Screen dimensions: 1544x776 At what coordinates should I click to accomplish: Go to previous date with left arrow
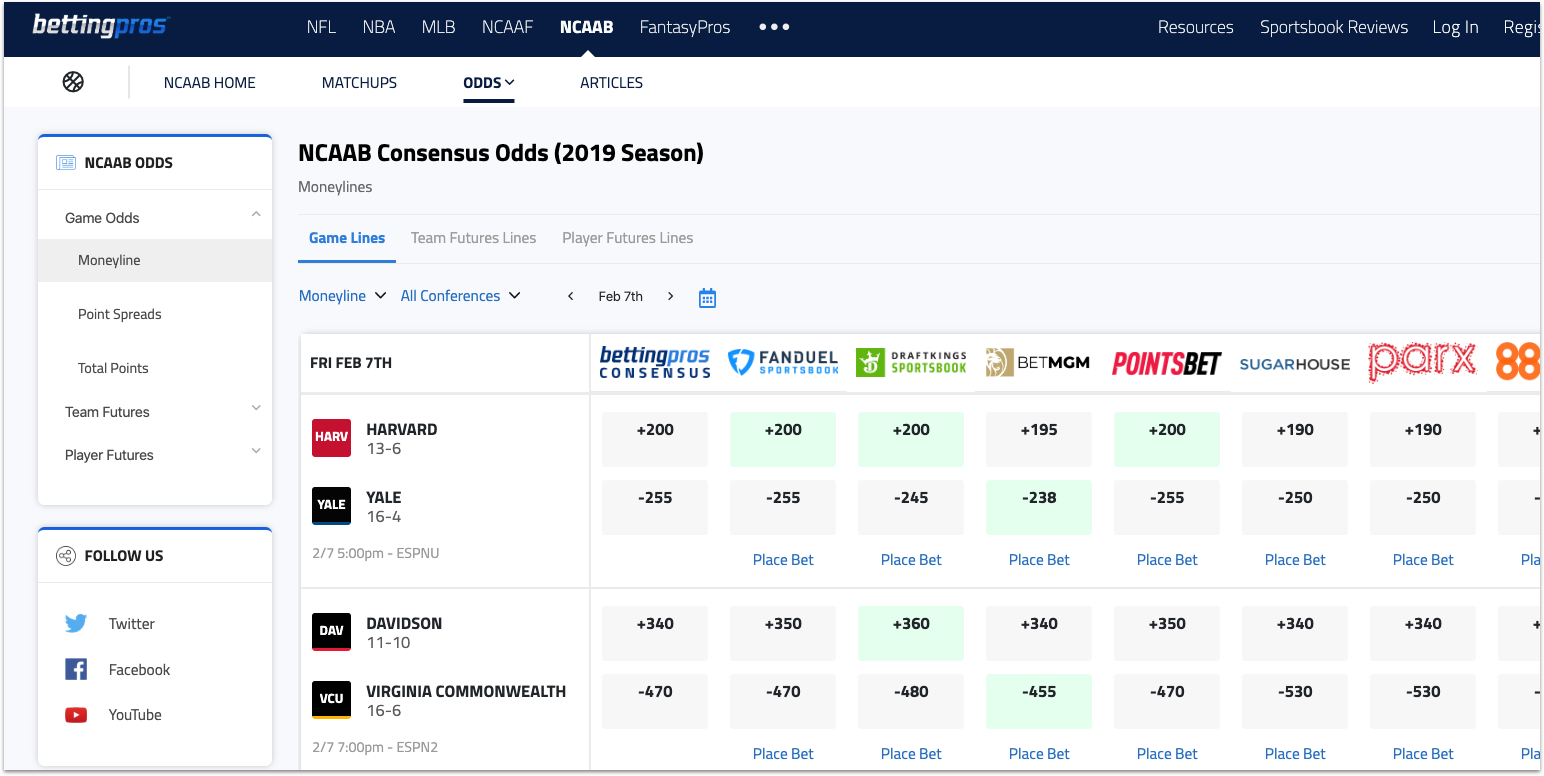pos(571,297)
